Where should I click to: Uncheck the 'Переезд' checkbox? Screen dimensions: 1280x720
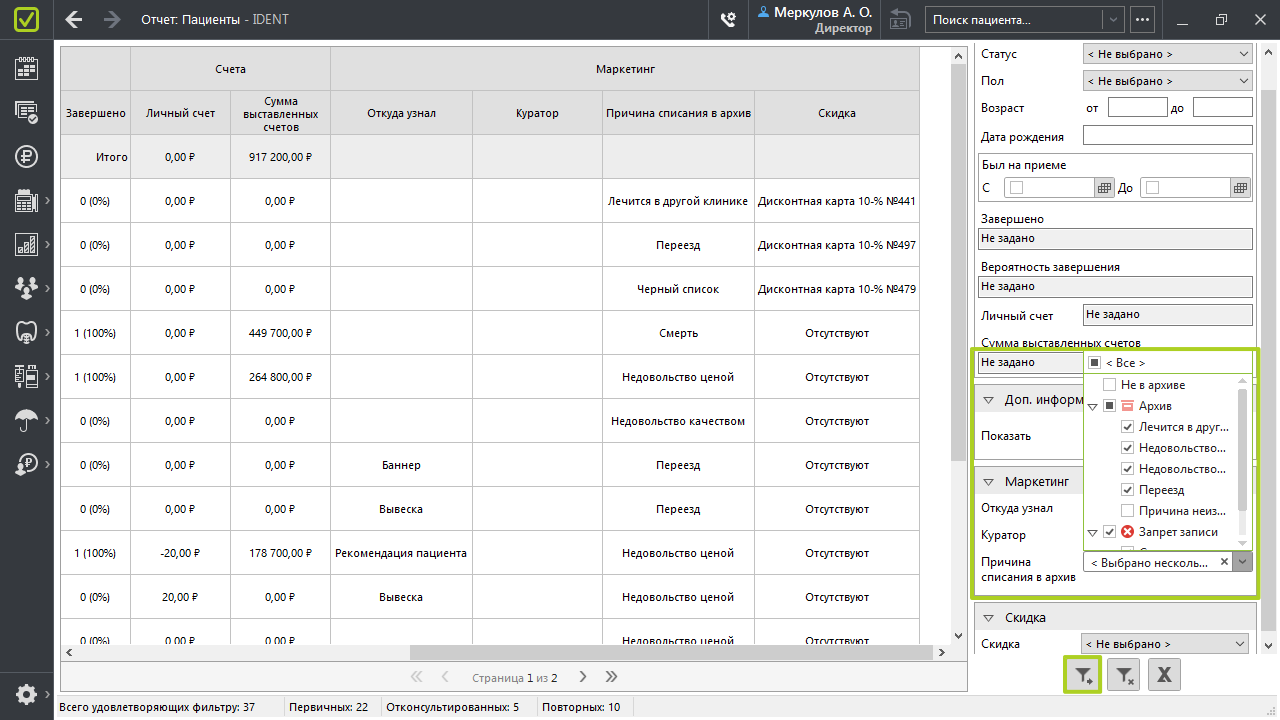1127,490
